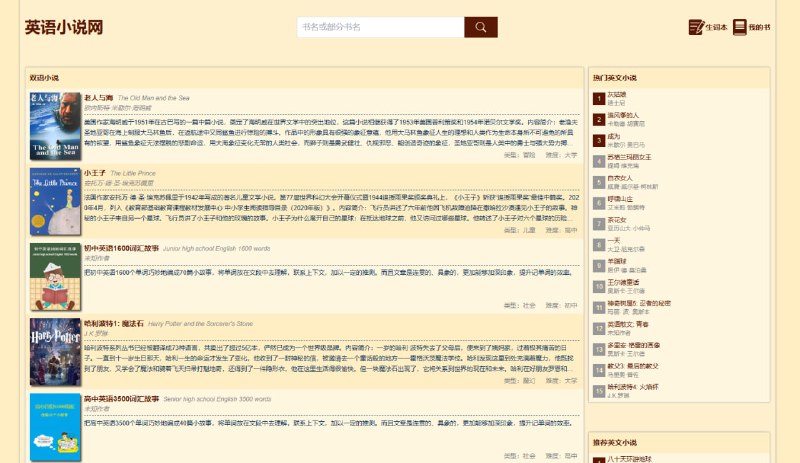Screen dimensions: 800x463
Task: Click the rank 3 badge in hot list
Action: coord(598,140)
